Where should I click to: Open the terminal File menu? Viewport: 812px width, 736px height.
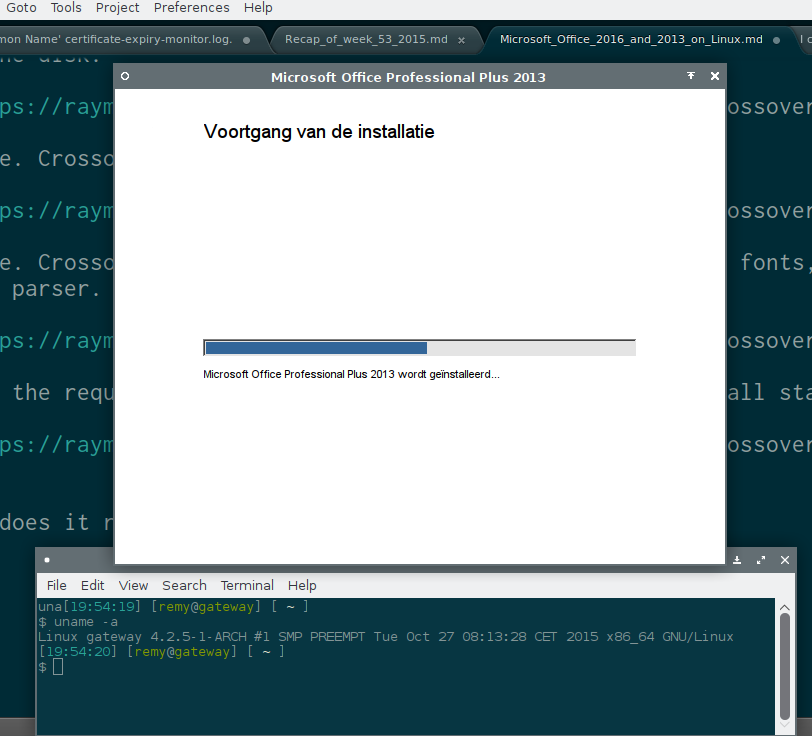tap(56, 585)
